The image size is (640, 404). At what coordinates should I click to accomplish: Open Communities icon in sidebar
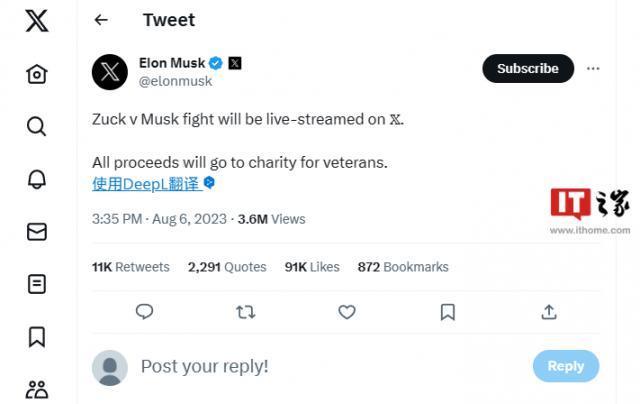37,389
